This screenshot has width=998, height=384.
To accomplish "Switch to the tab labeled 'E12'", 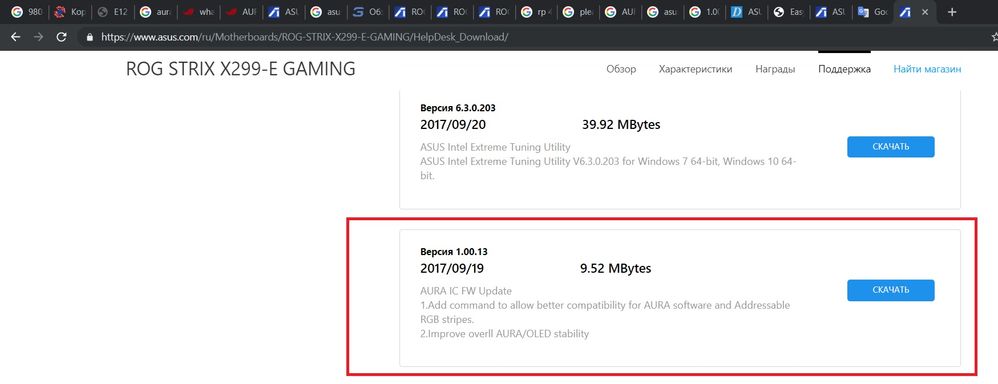I will [112, 12].
